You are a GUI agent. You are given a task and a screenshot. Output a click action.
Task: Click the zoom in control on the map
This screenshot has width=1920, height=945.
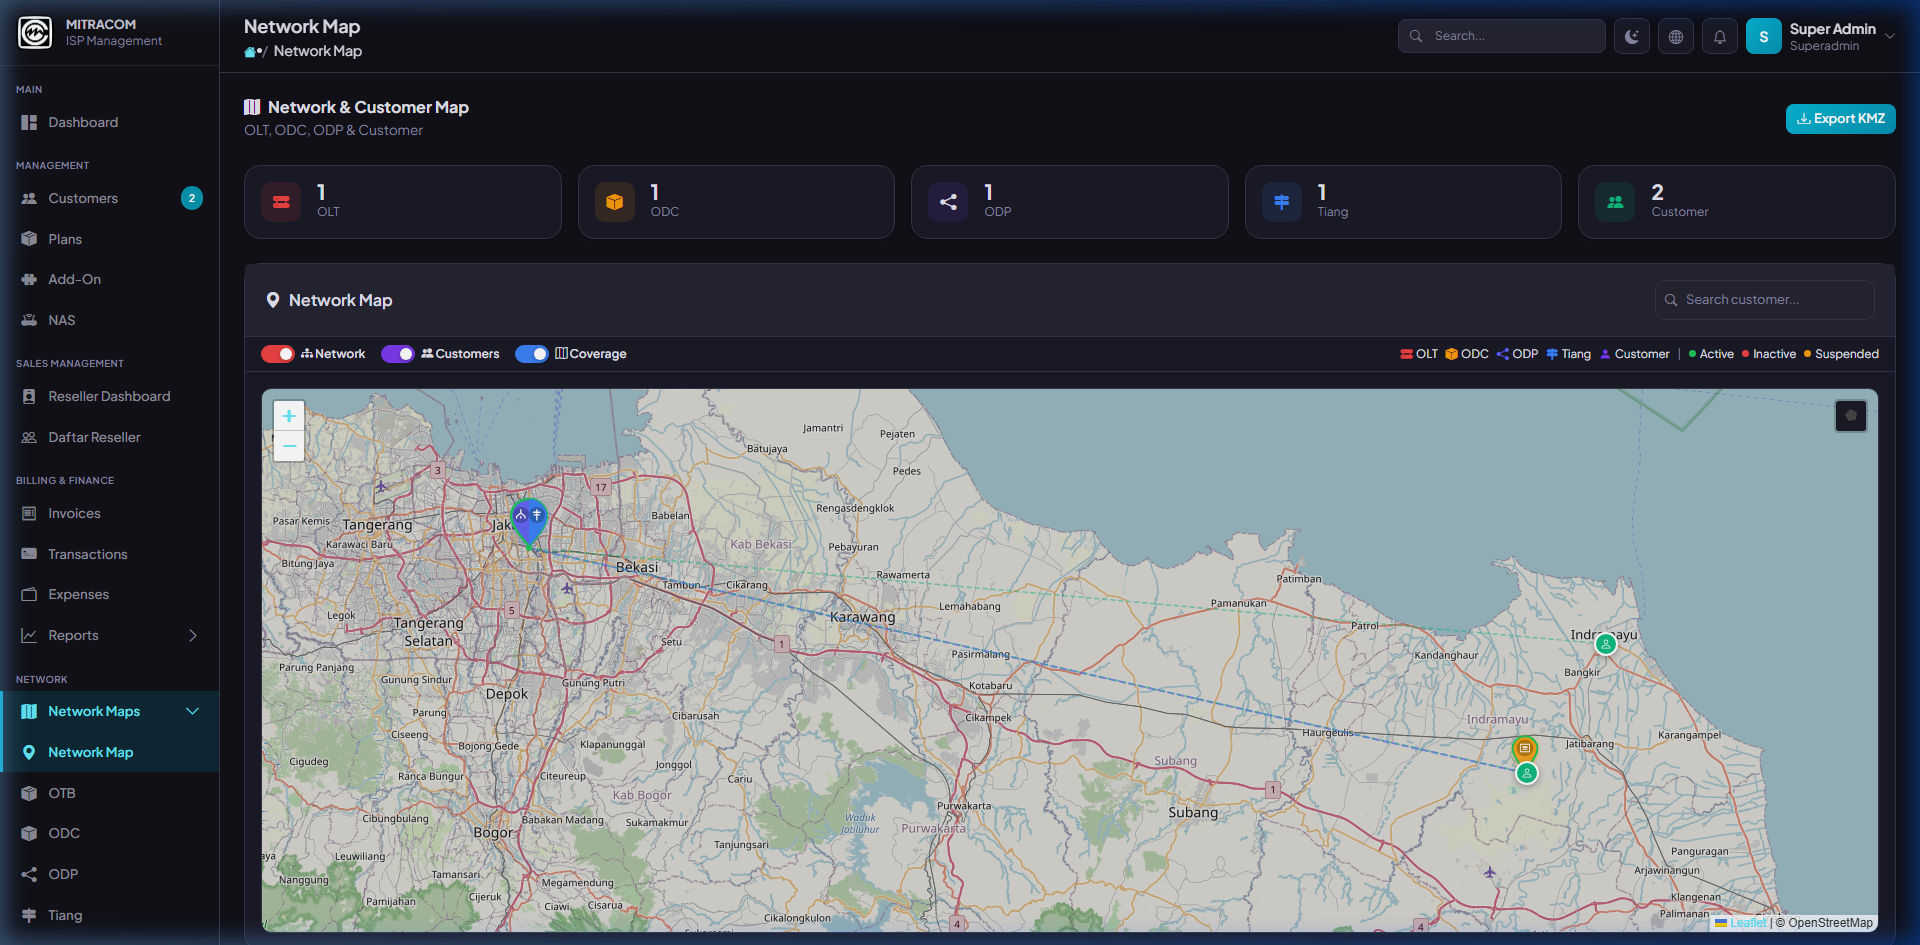point(288,415)
